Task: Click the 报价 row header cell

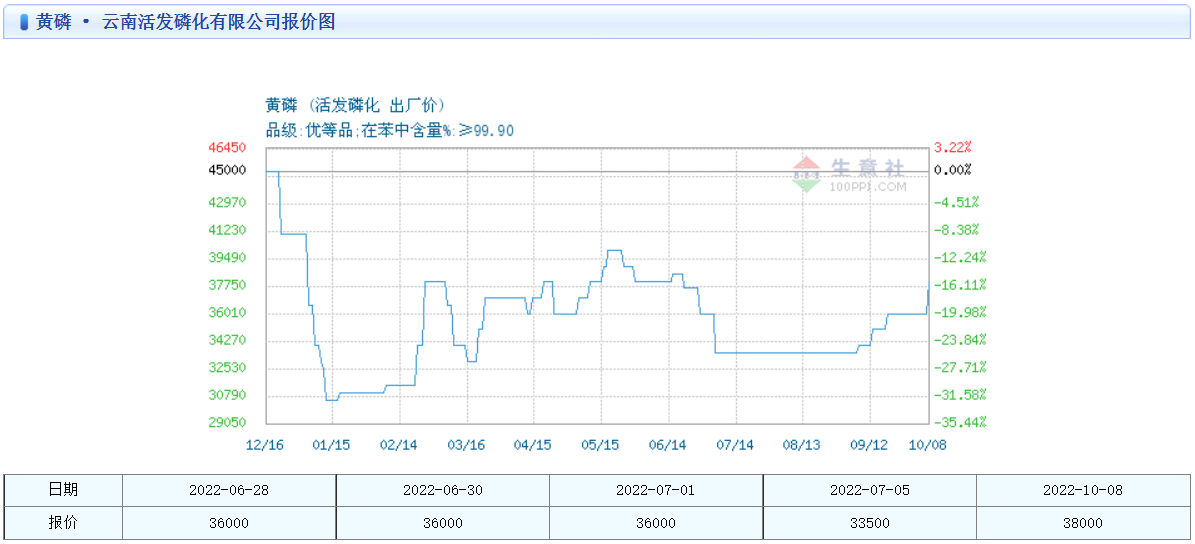Action: (63, 523)
